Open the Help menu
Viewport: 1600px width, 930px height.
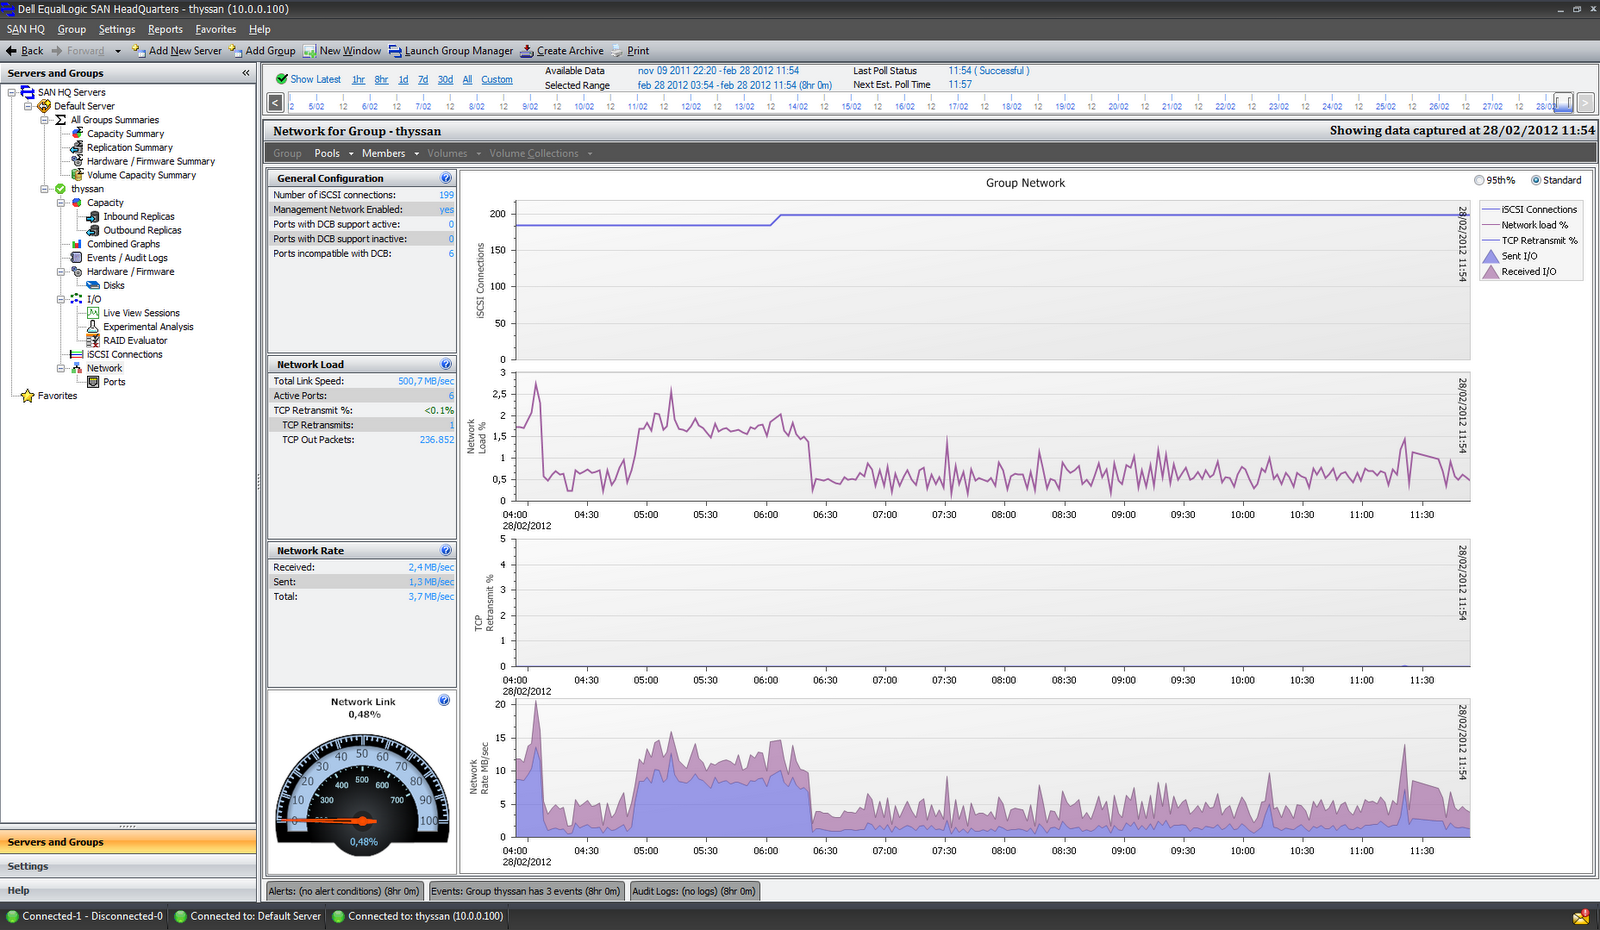click(x=260, y=29)
